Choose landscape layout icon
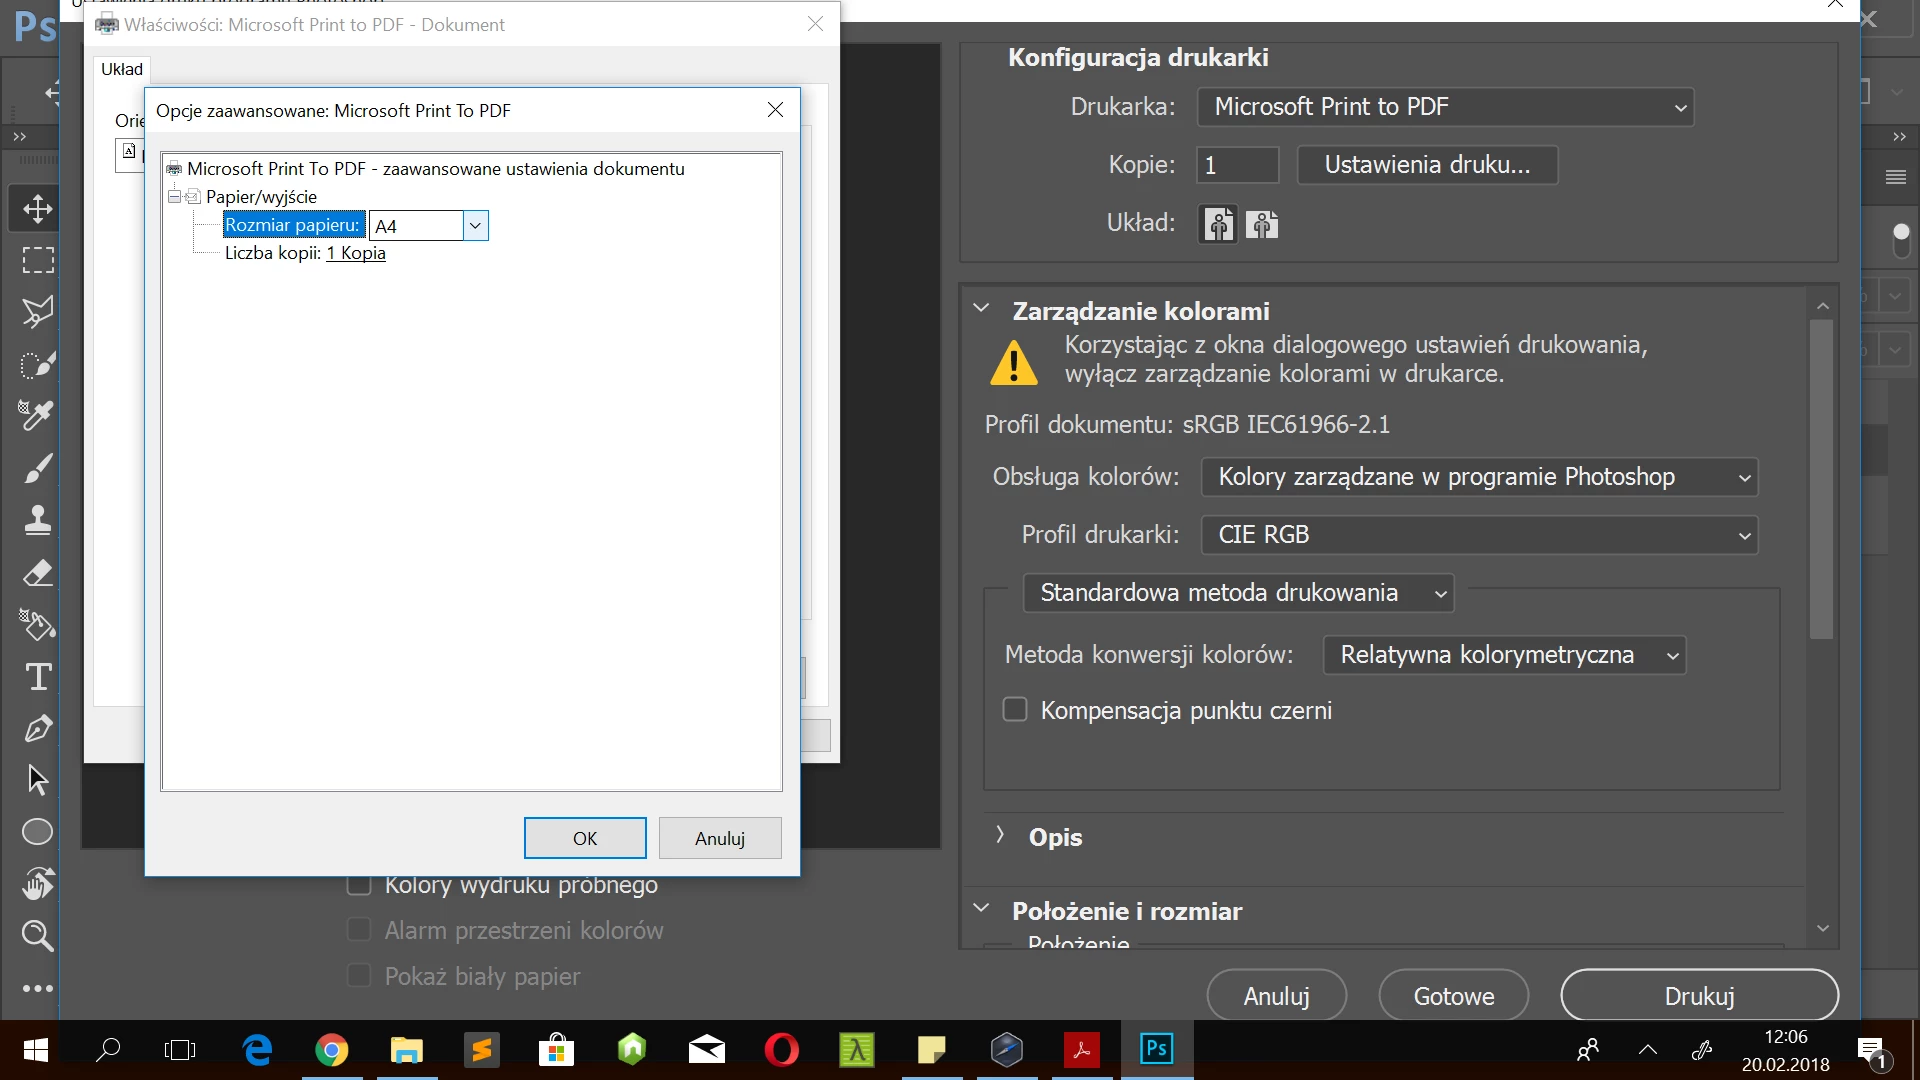This screenshot has height=1080, width=1920. tap(1262, 225)
